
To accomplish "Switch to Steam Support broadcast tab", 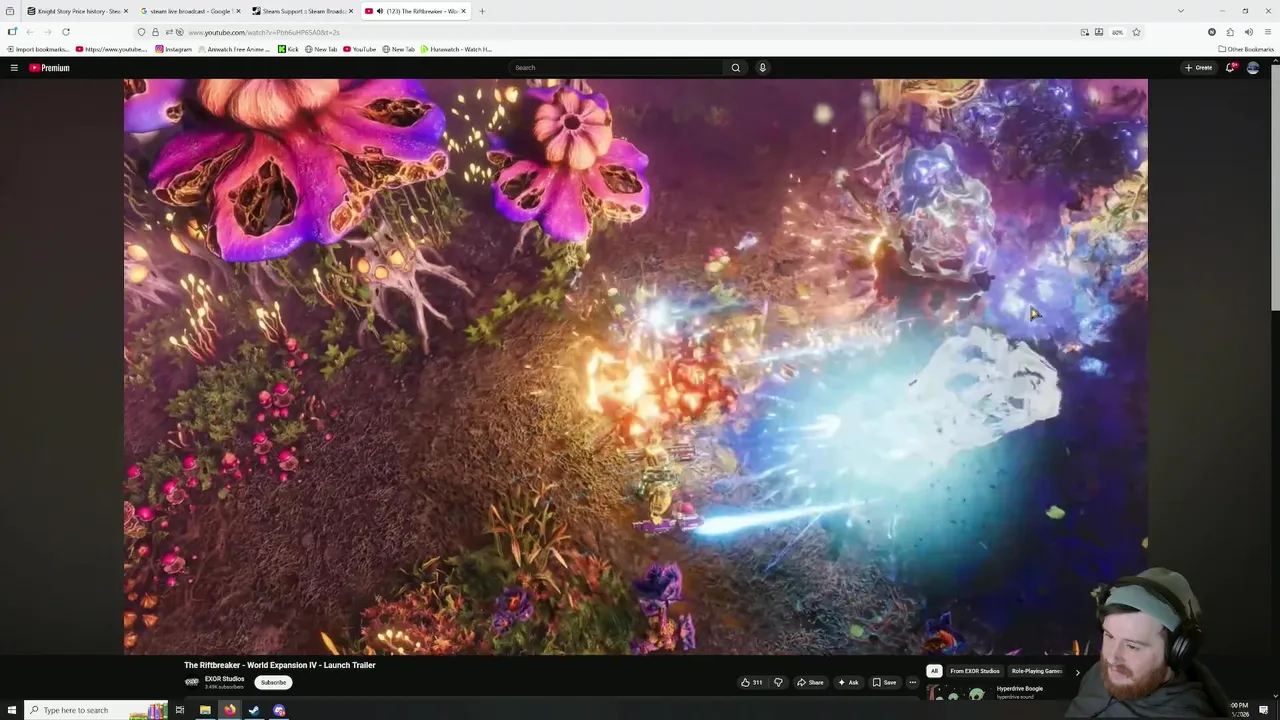I will point(303,11).
